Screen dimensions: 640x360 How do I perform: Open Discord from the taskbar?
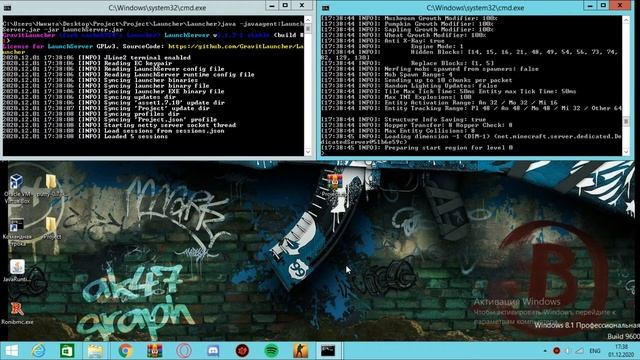[x=213, y=351]
